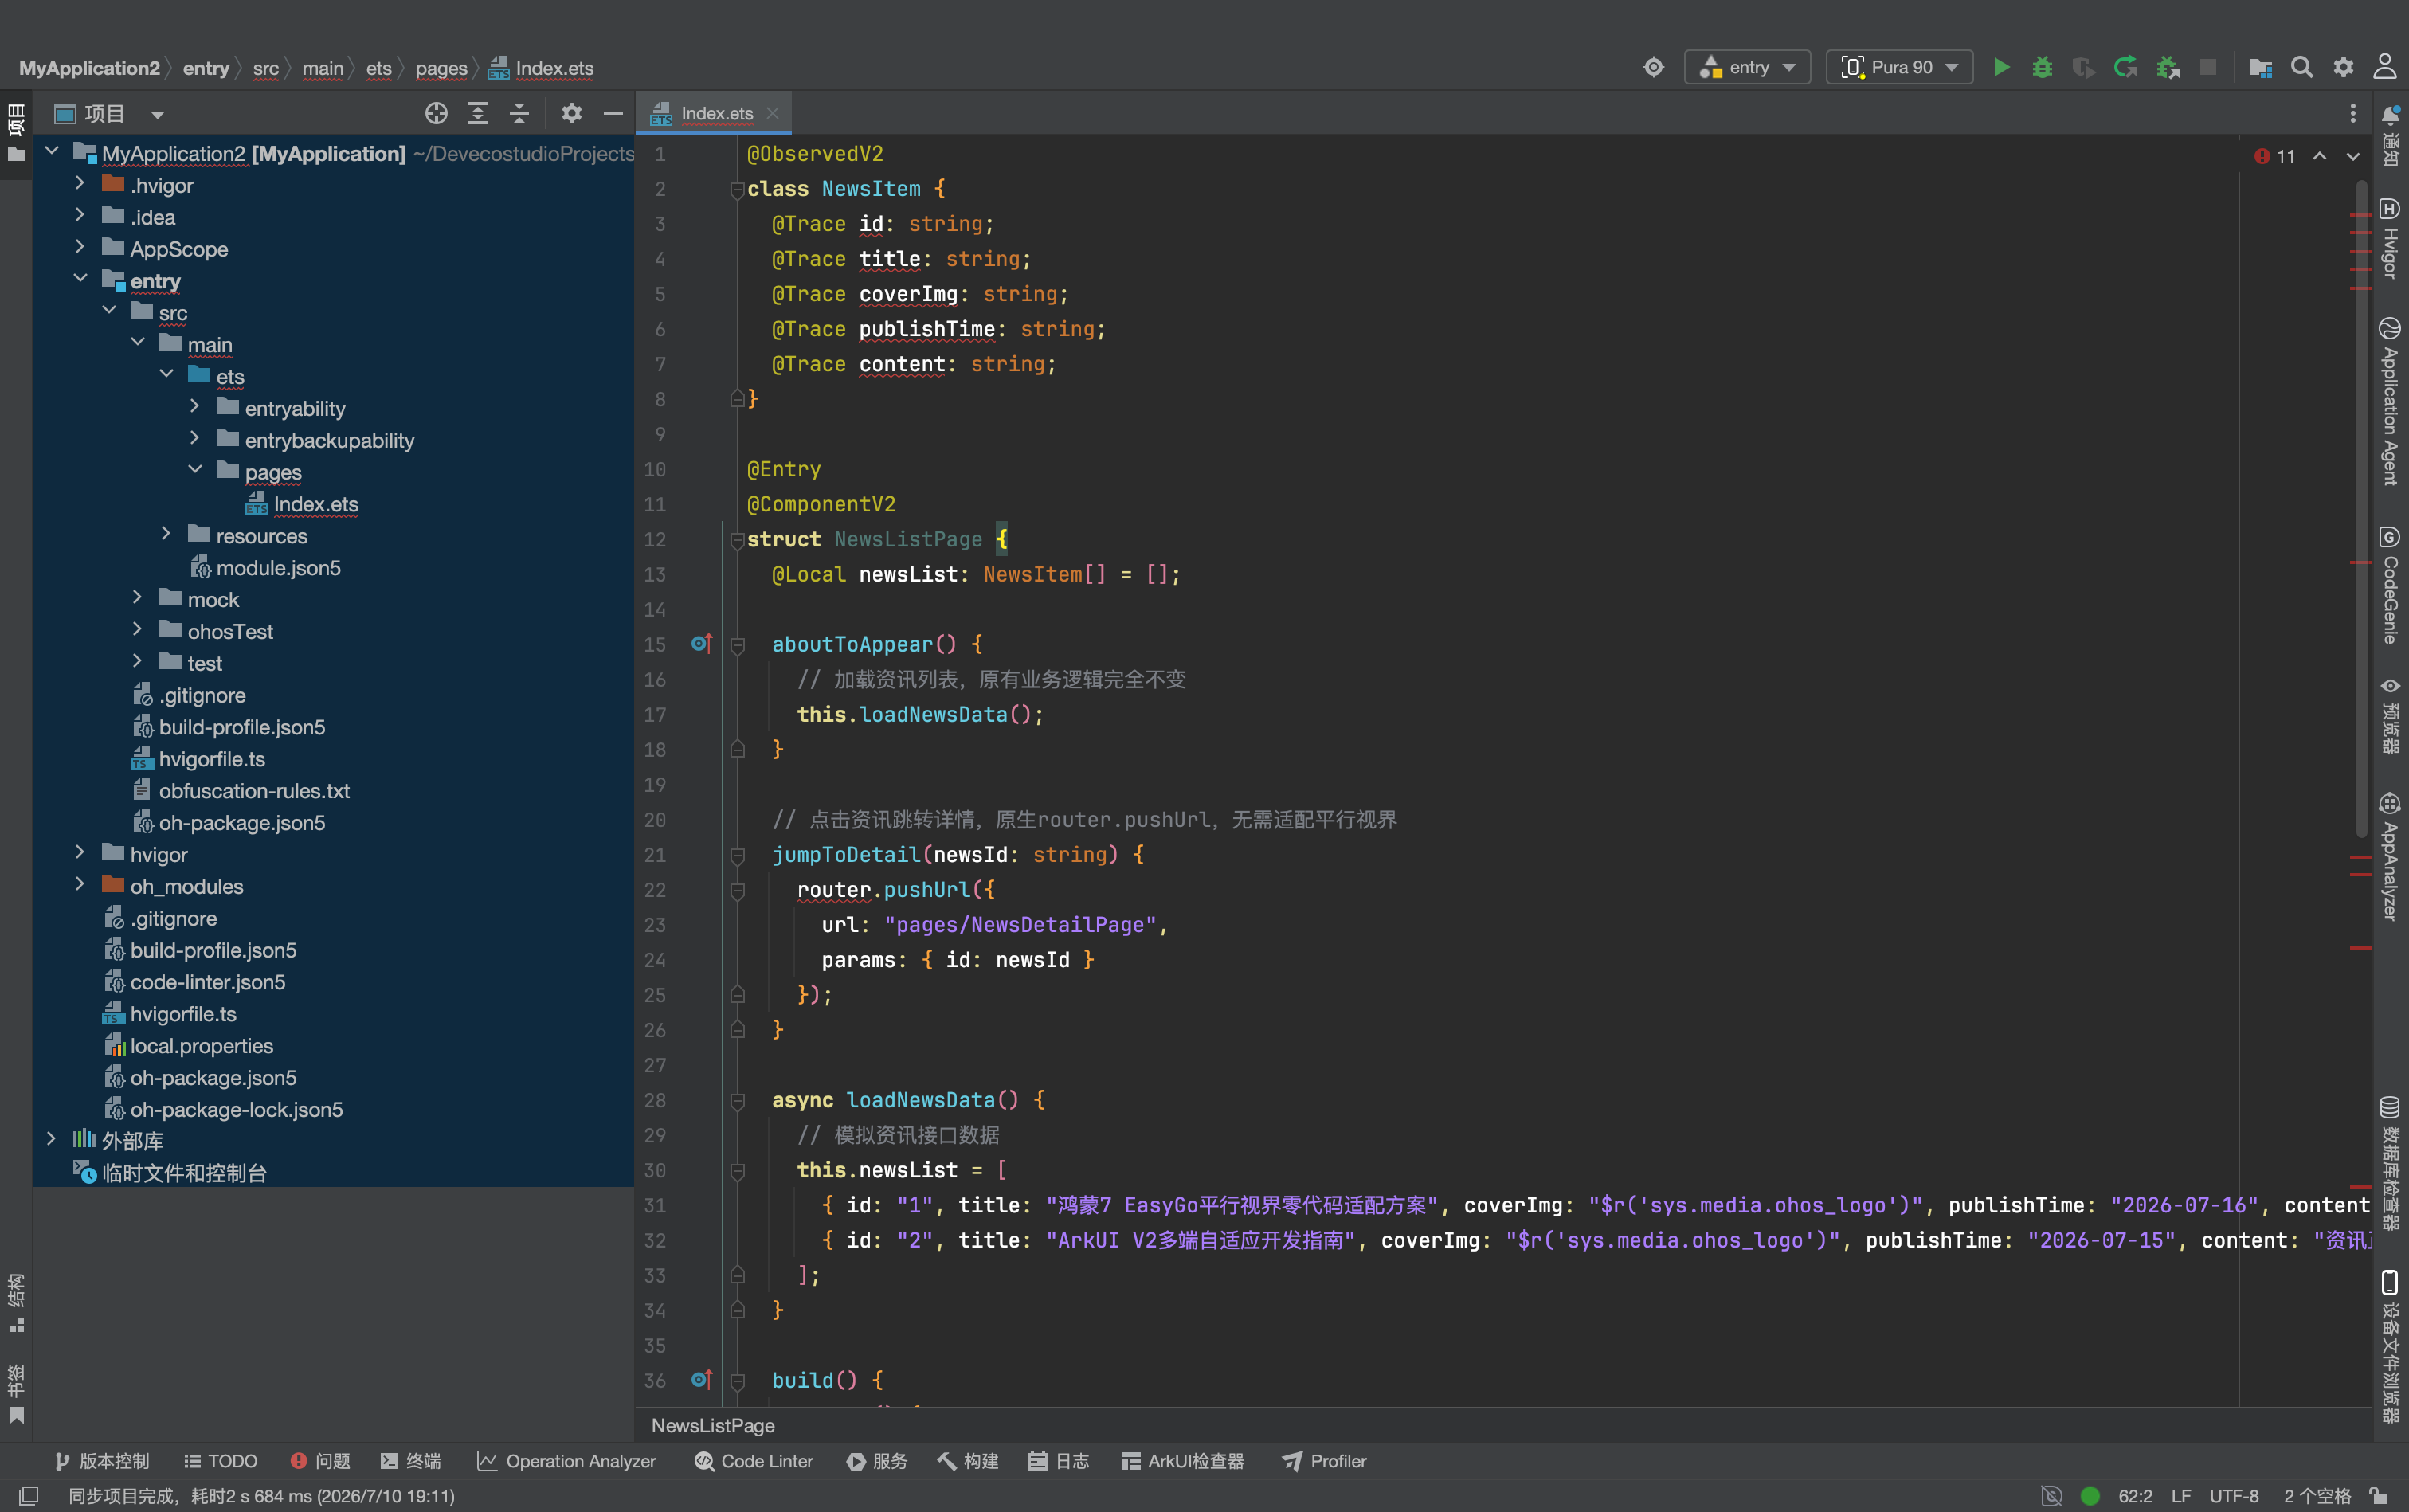The width and height of the screenshot is (2409, 1512).
Task: Click MyApplication2 breadcrumb in navigation bar
Action: pos(89,68)
